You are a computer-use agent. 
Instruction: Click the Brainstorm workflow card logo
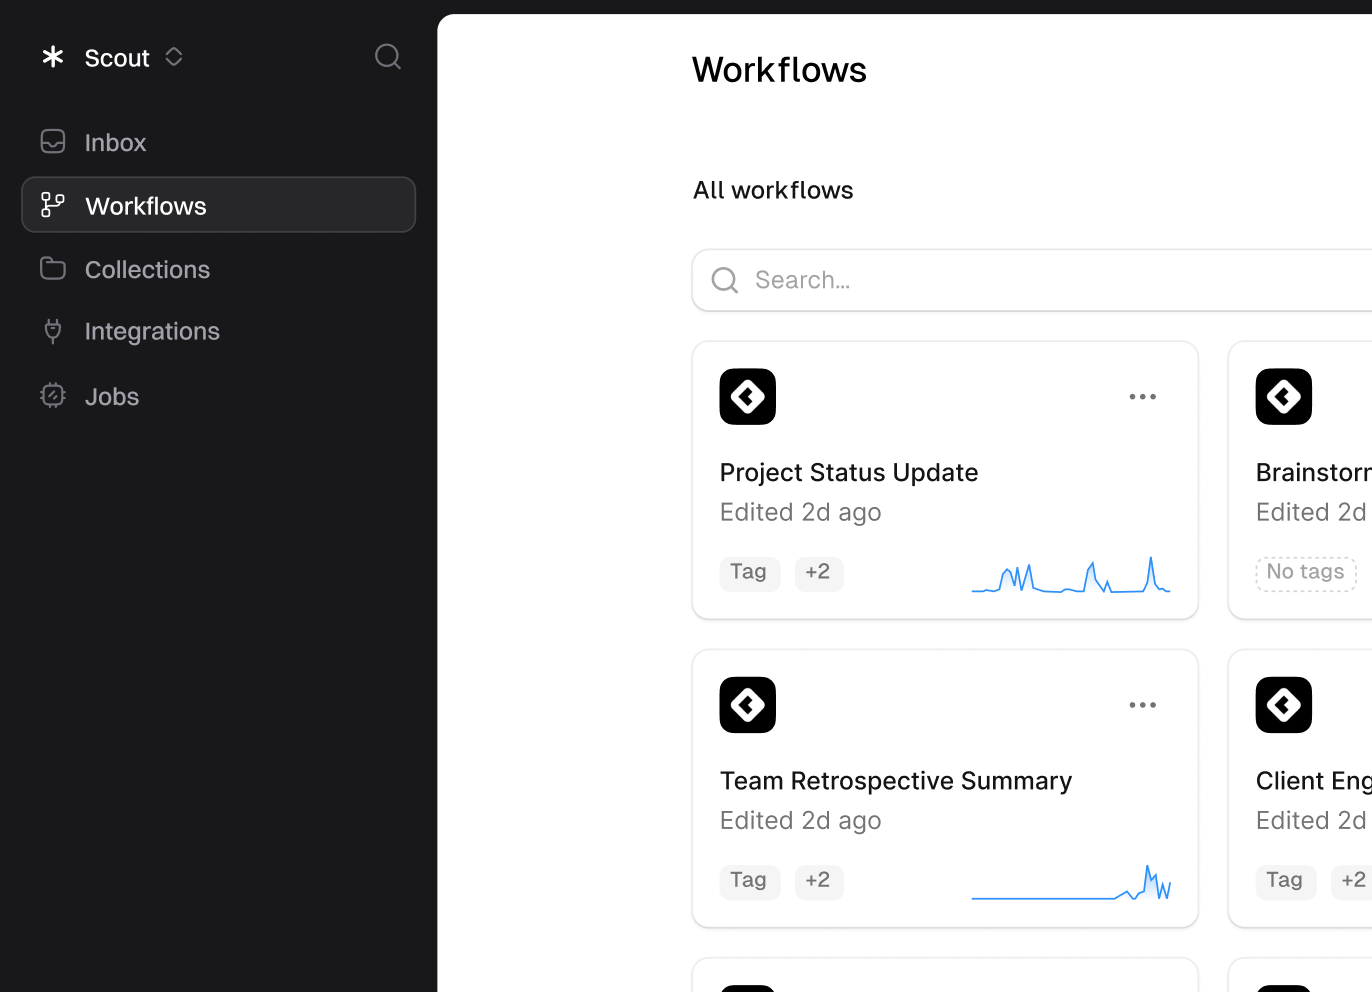pos(1284,397)
